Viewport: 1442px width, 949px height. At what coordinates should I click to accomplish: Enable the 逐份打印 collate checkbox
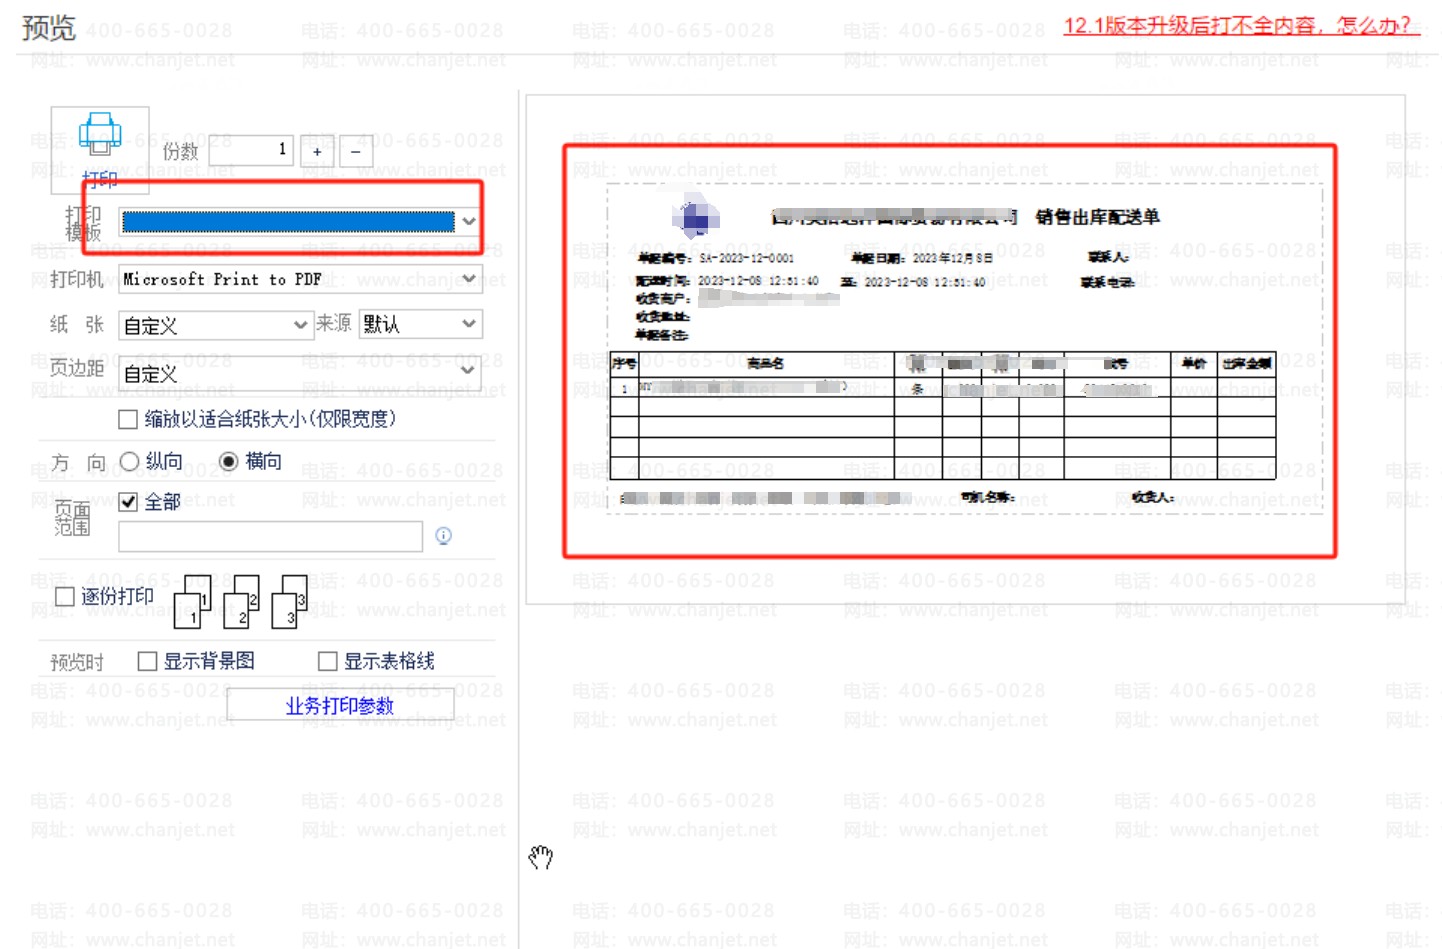(65, 597)
